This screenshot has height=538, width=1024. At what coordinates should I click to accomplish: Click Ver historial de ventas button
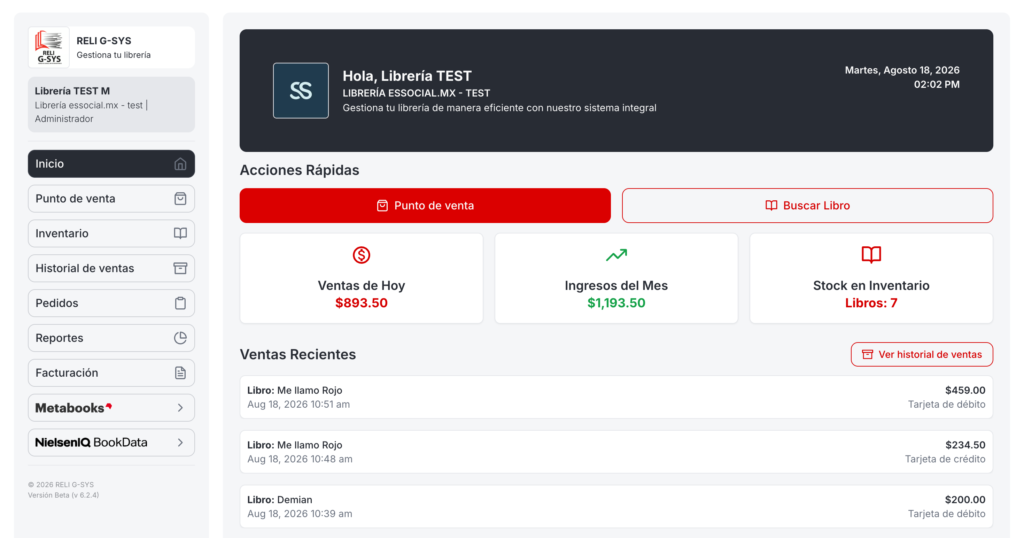pyautogui.click(x=921, y=355)
